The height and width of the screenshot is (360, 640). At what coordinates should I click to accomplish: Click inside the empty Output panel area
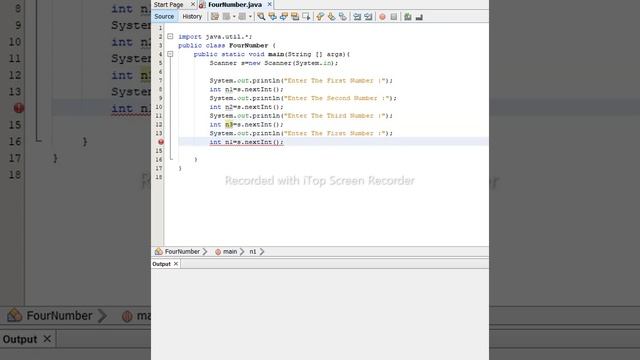(x=320, y=314)
